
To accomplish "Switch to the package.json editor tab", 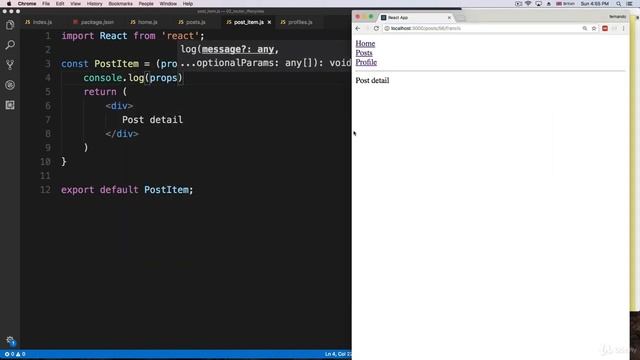I will (93, 22).
